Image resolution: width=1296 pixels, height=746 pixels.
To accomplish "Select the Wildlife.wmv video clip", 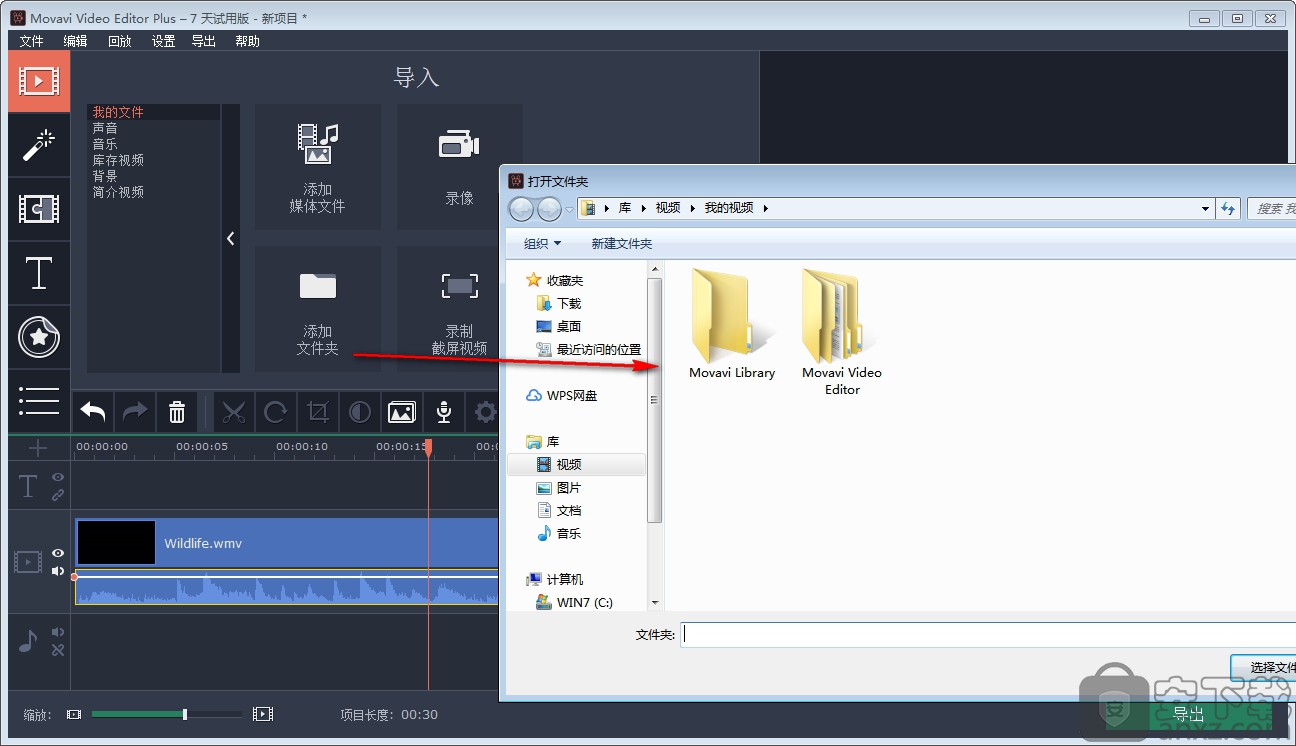I will pos(287,543).
